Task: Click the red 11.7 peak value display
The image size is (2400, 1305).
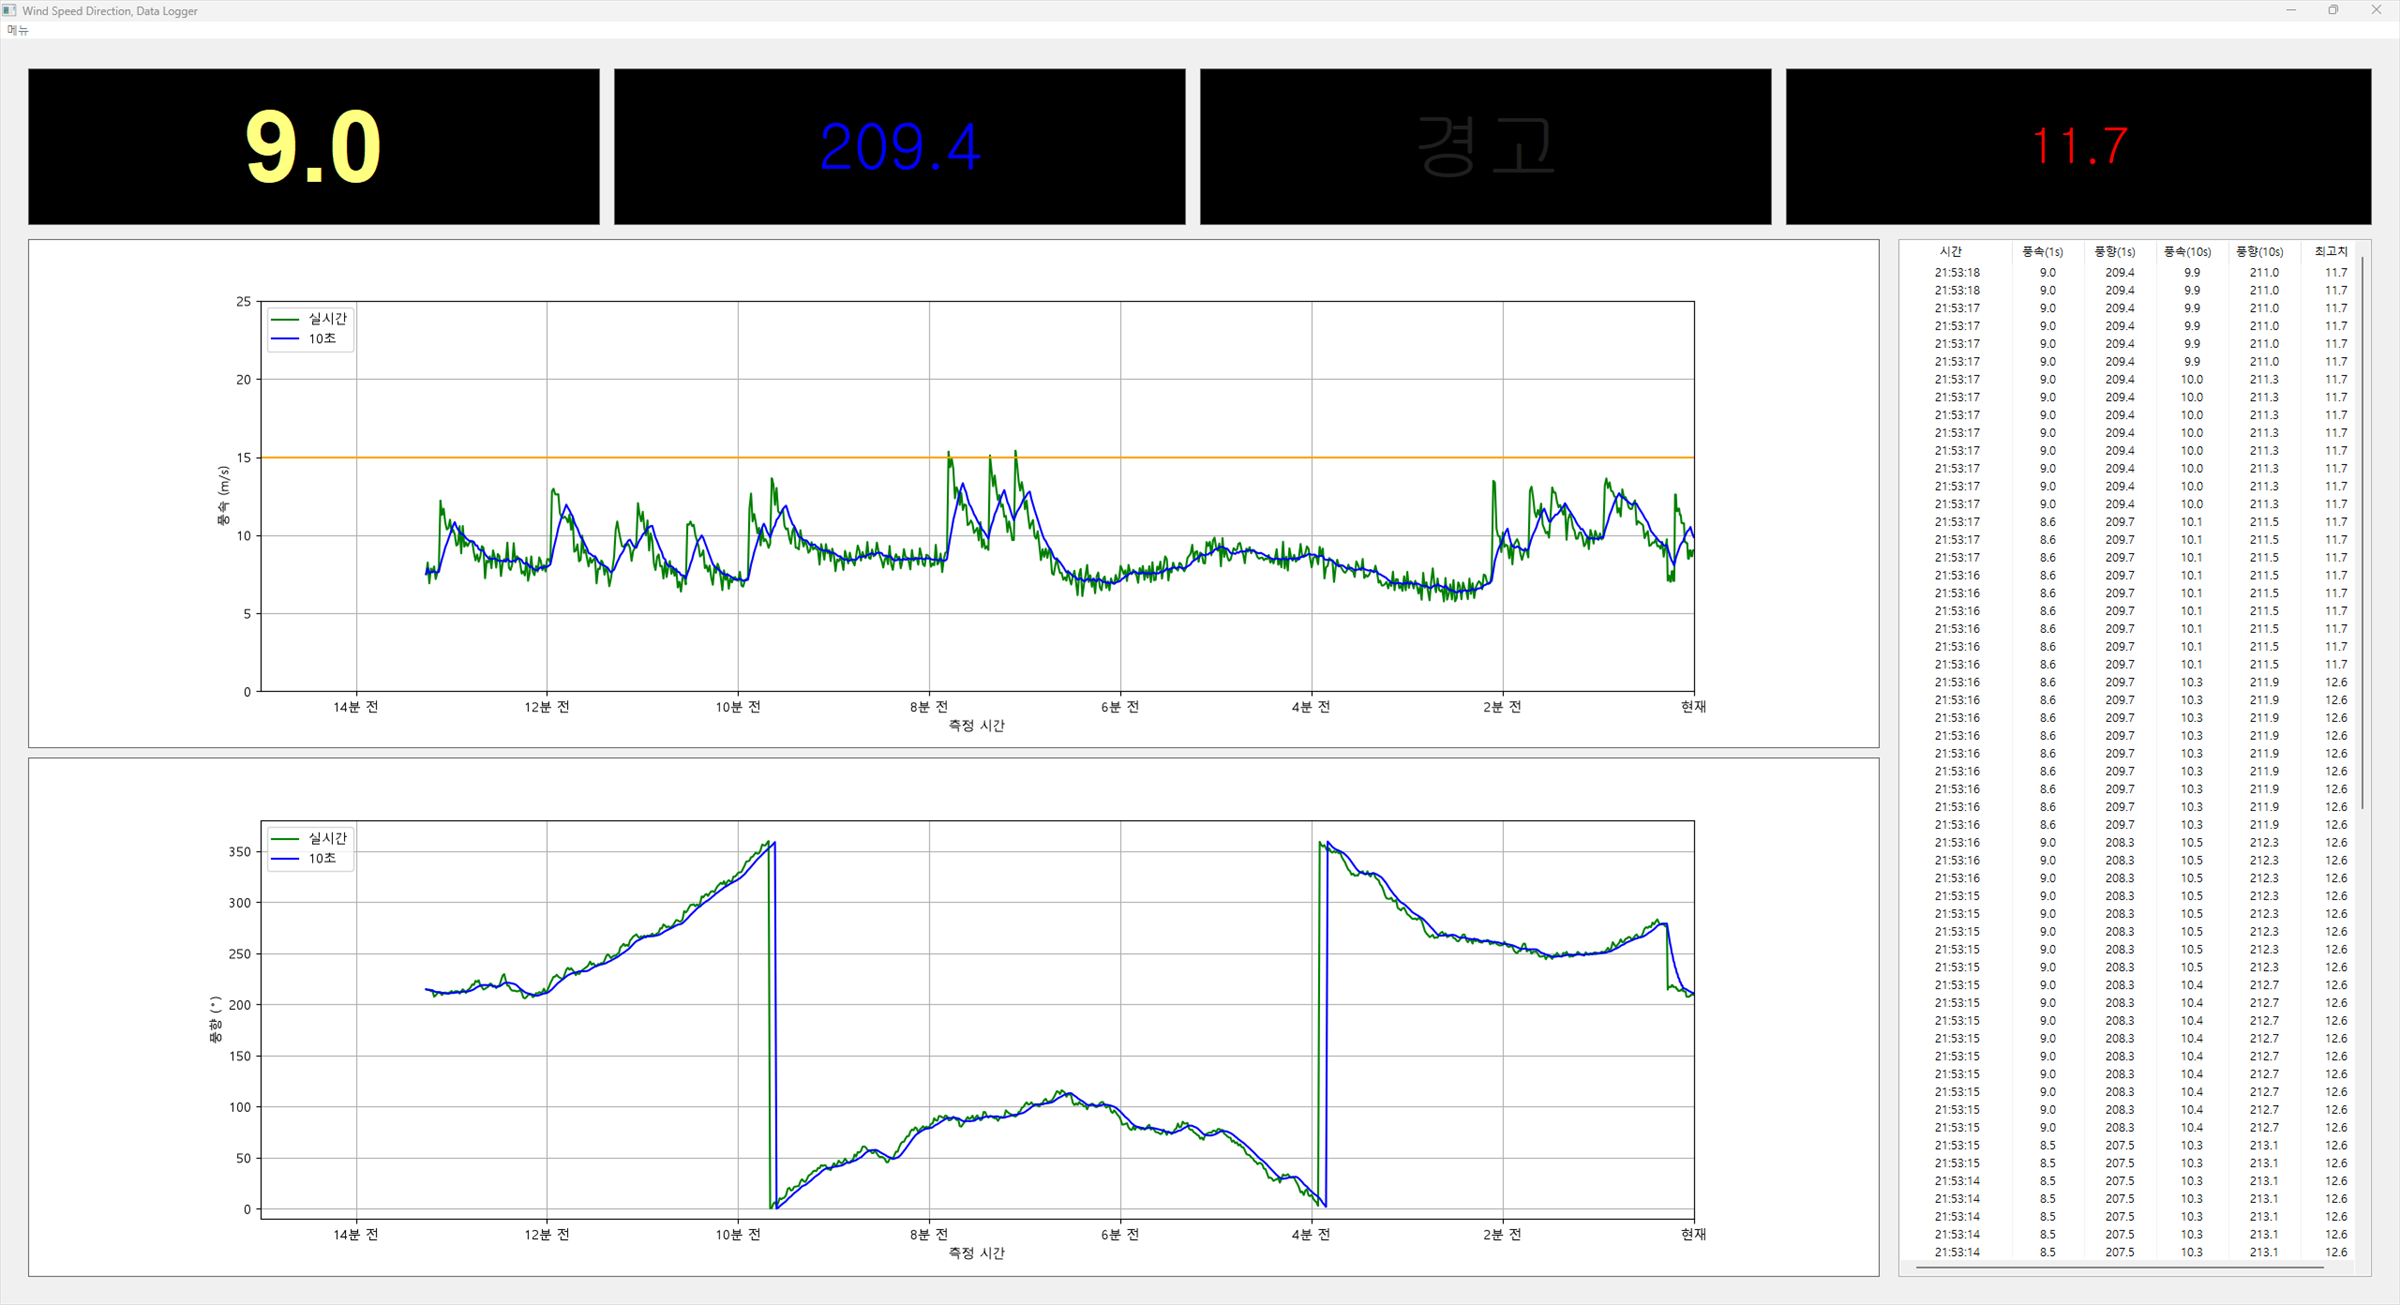Action: pyautogui.click(x=2078, y=147)
